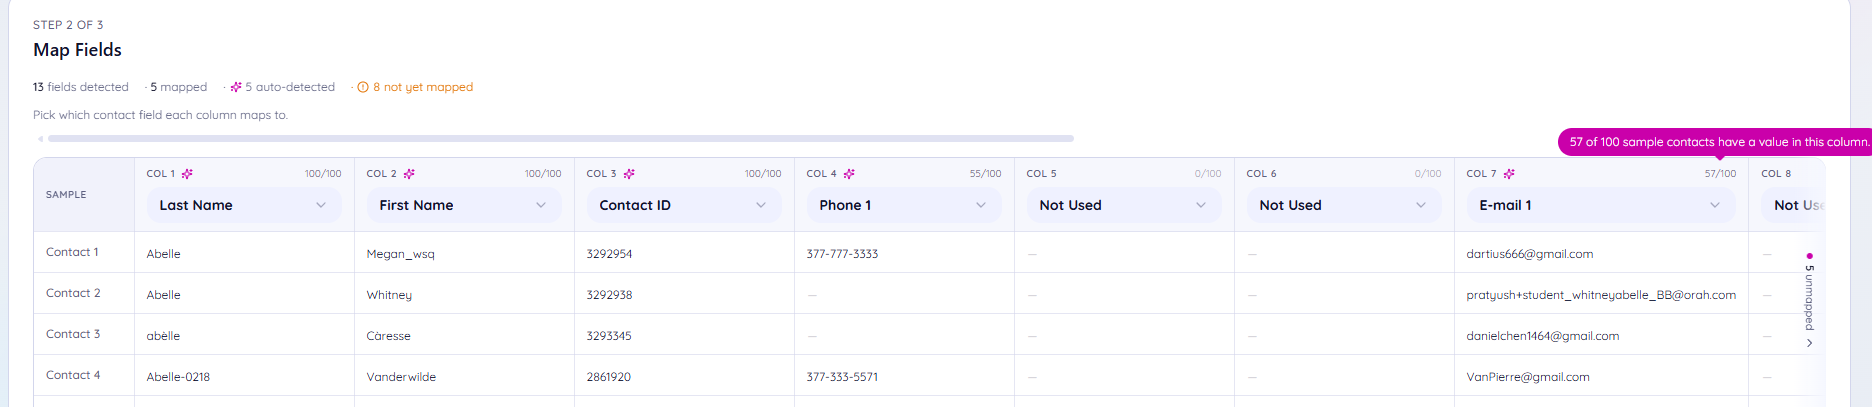Viewport: 1872px width, 407px height.
Task: Click the auto-detected sparkle icon on COL 1
Action: click(187, 174)
